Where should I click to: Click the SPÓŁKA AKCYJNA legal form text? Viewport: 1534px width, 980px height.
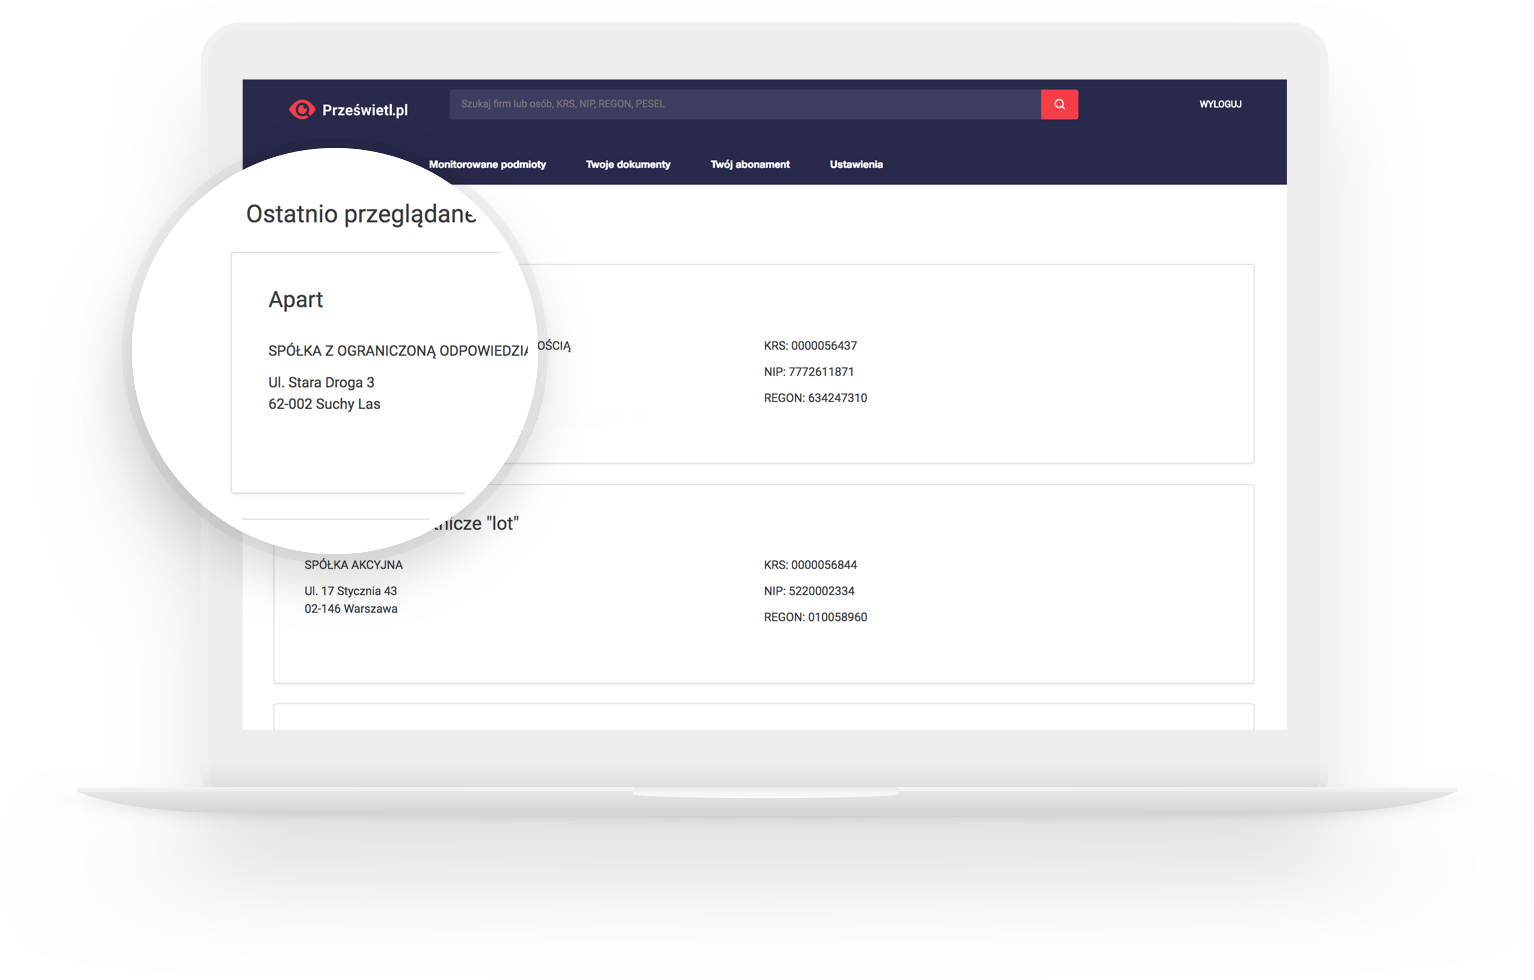point(353,565)
